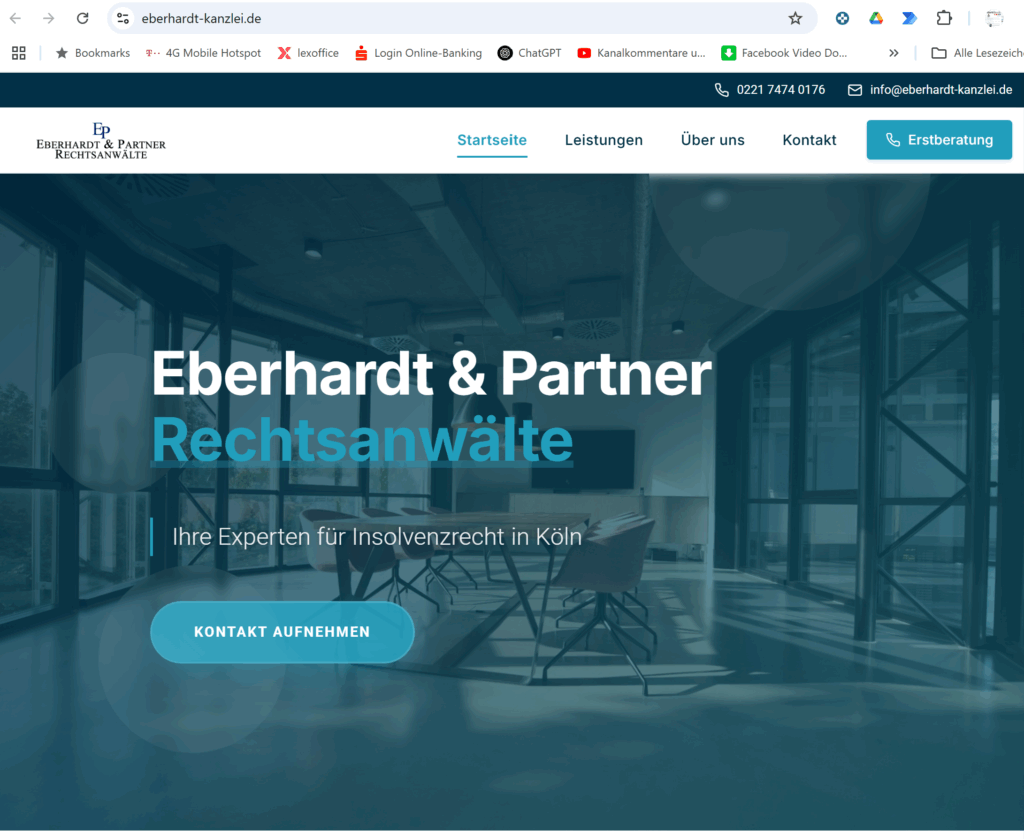The width and height of the screenshot is (1024, 839).
Task: Open the ChatGPT bookmark
Action: coord(530,53)
